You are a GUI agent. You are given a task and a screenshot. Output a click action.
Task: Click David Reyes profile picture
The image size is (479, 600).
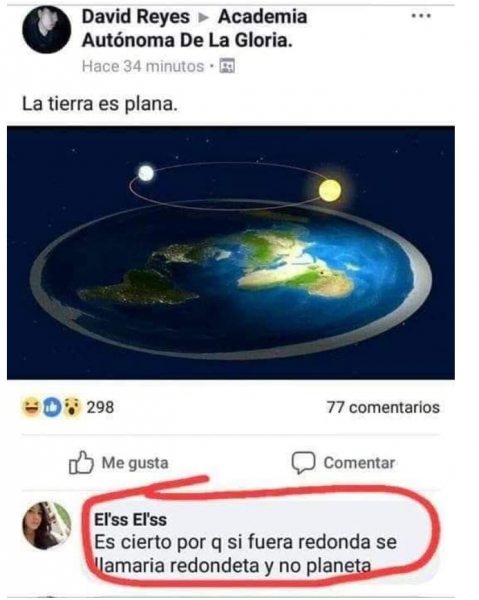click(47, 29)
